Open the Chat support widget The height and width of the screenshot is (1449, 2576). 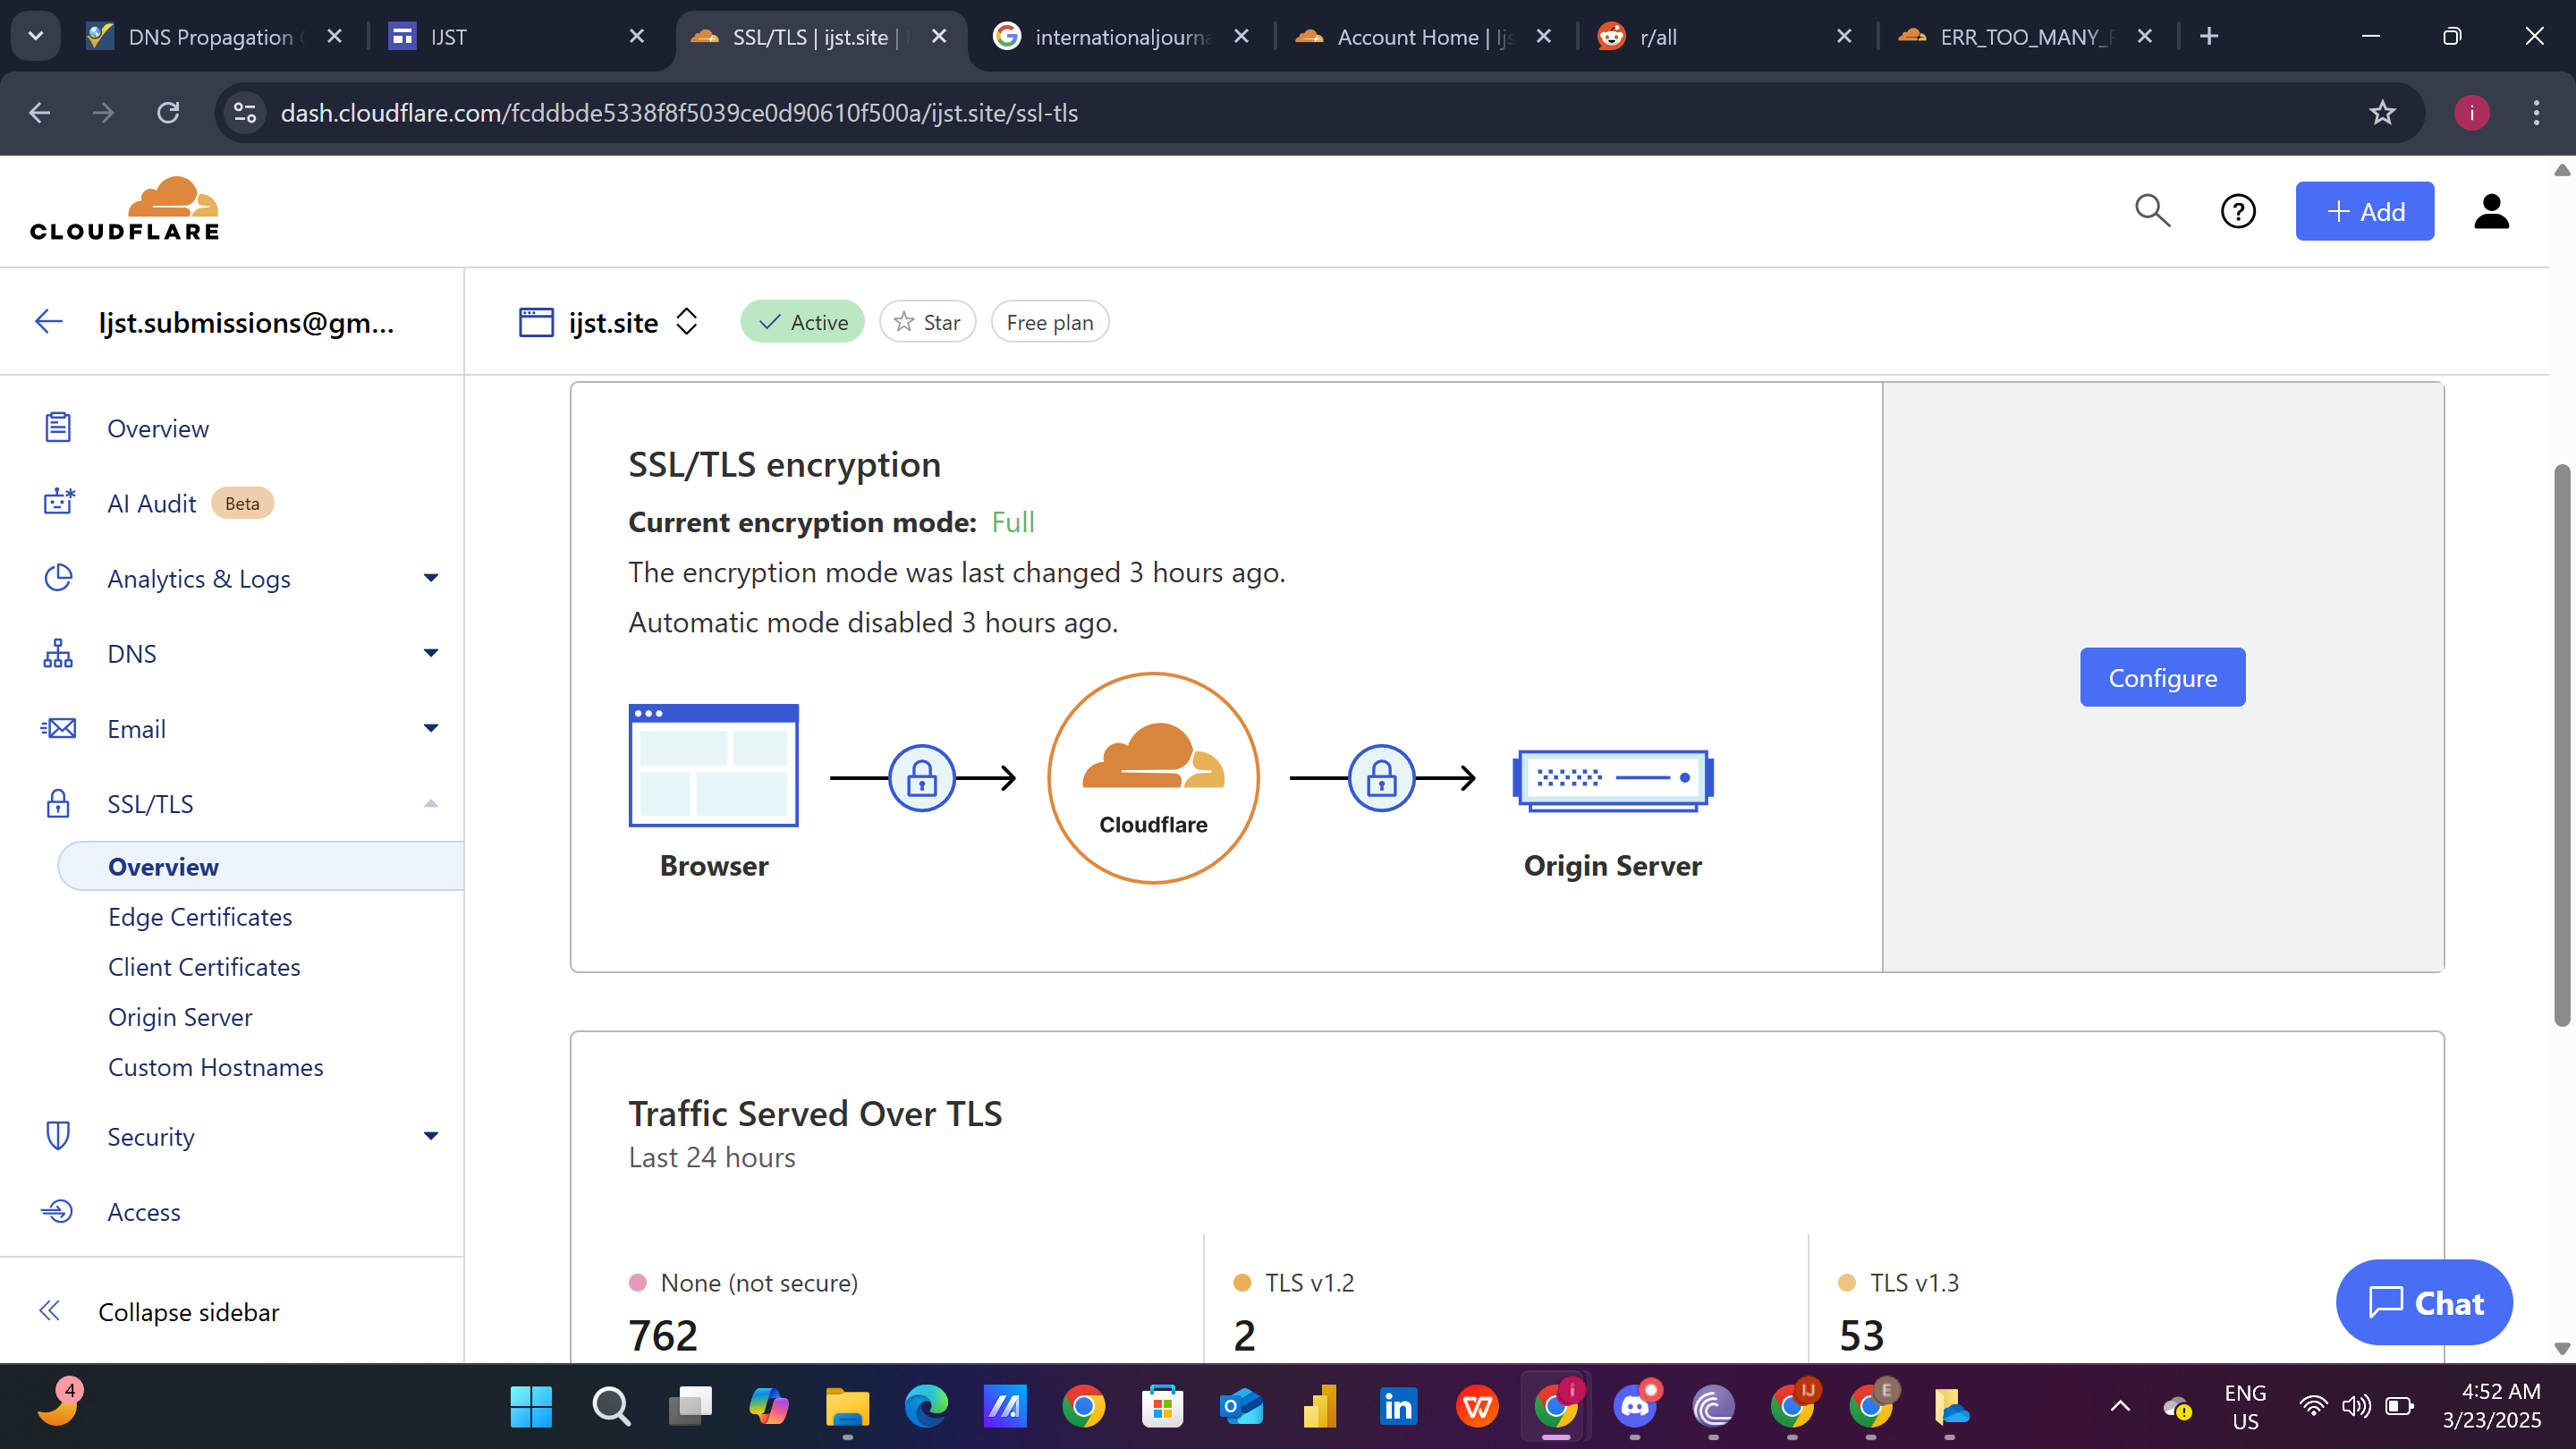click(2424, 1303)
